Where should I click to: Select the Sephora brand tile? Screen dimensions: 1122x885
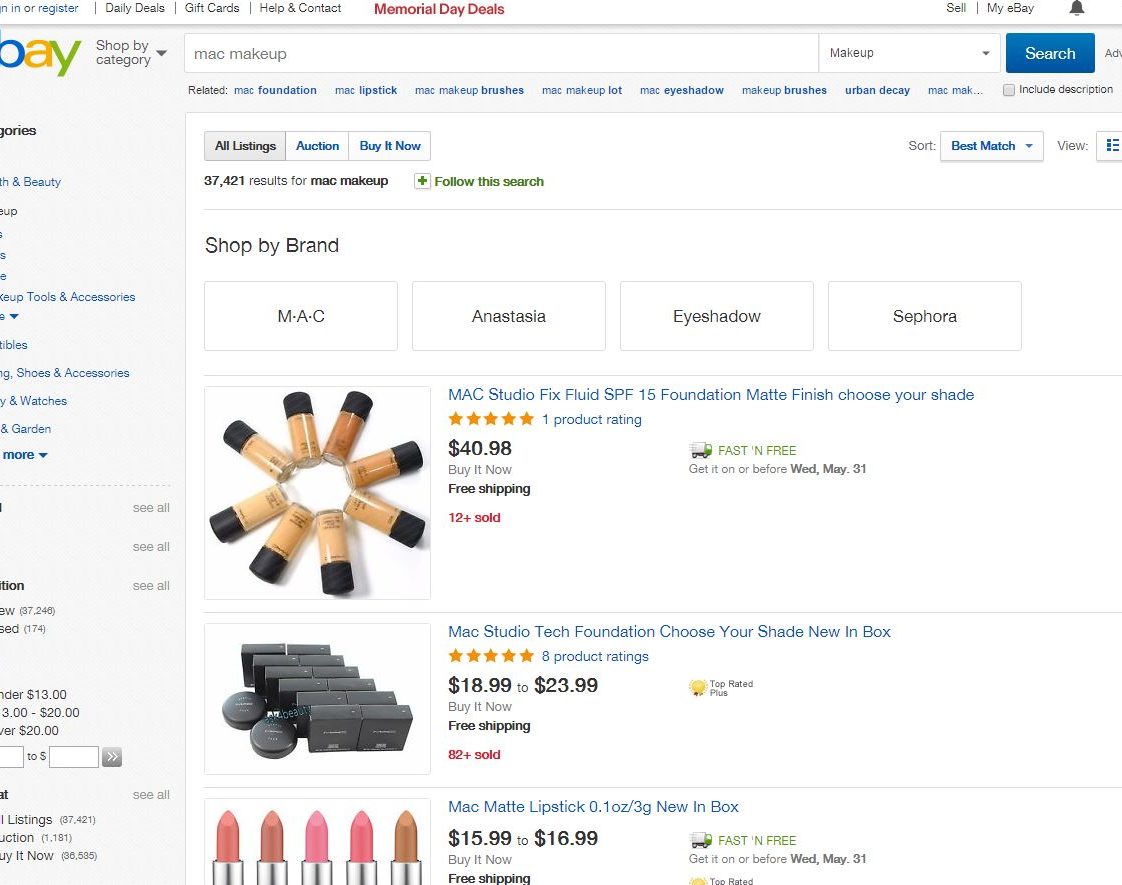pos(924,316)
